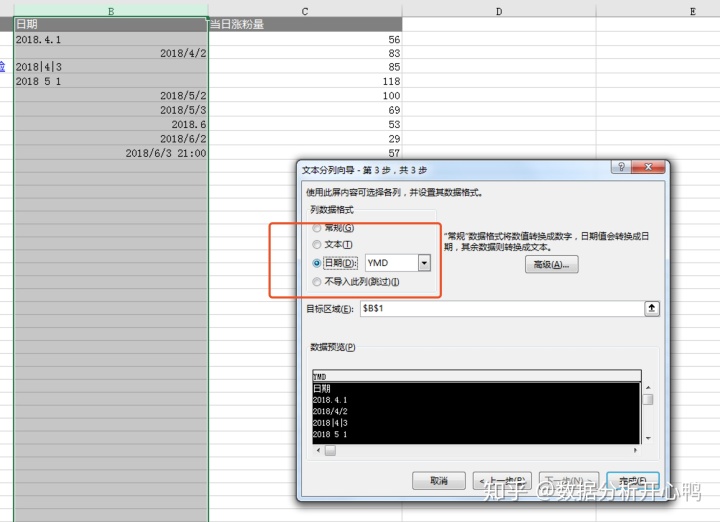
Task: Click the range collapse icon beside 目标区域
Action: click(x=652, y=309)
